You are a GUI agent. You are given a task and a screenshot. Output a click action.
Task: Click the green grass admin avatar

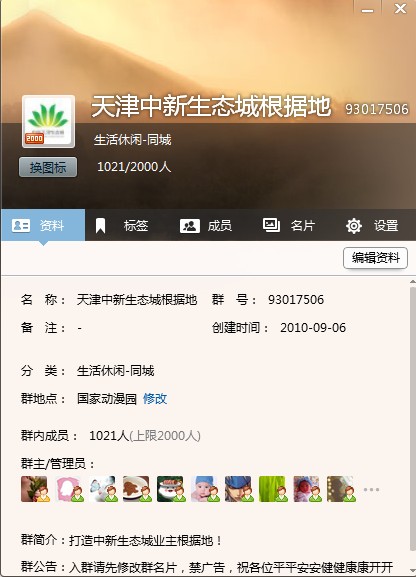pyautogui.click(x=273, y=489)
